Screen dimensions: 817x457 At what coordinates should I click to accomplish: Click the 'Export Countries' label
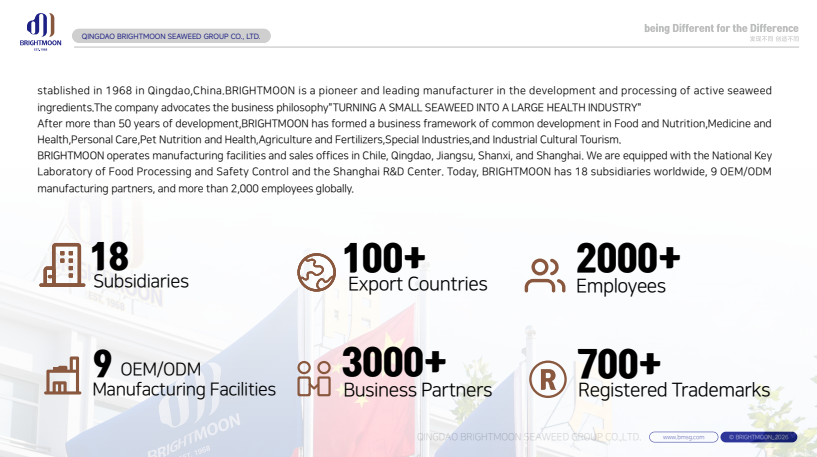click(417, 284)
